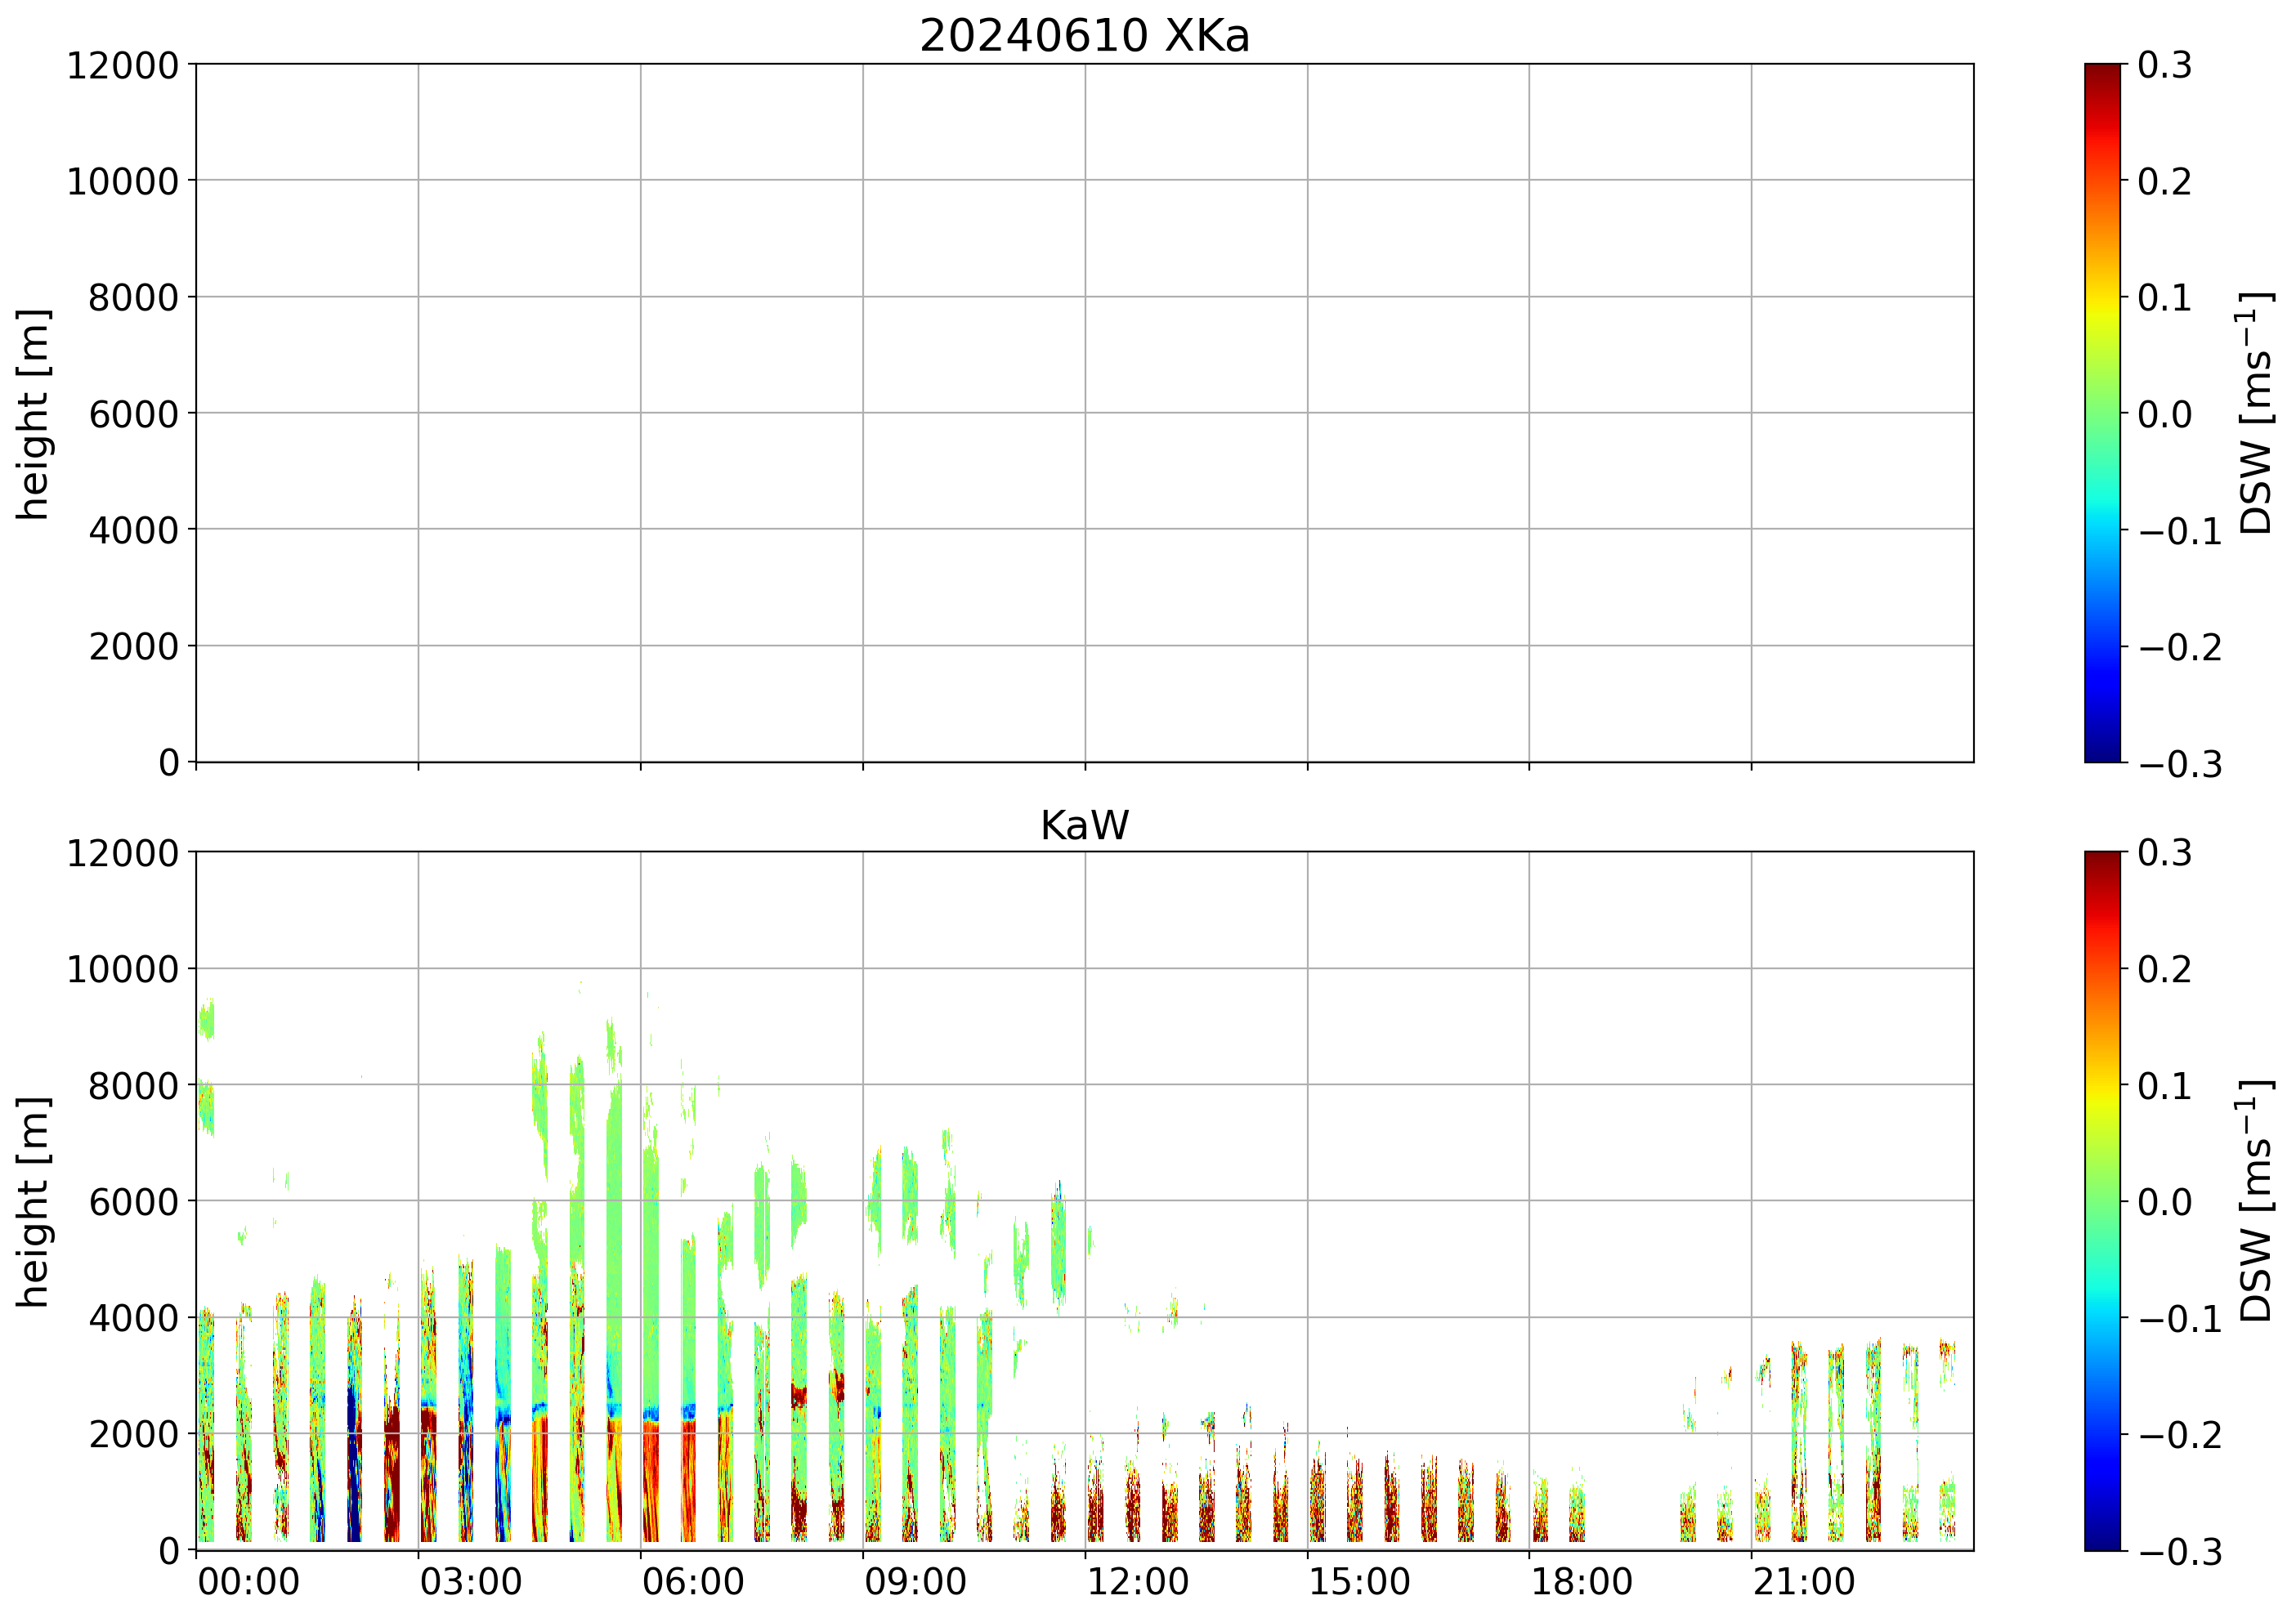Click bottom plot's 'height [m]' axis label
This screenshot has width=2296, height=1618.
[x=33, y=1201]
